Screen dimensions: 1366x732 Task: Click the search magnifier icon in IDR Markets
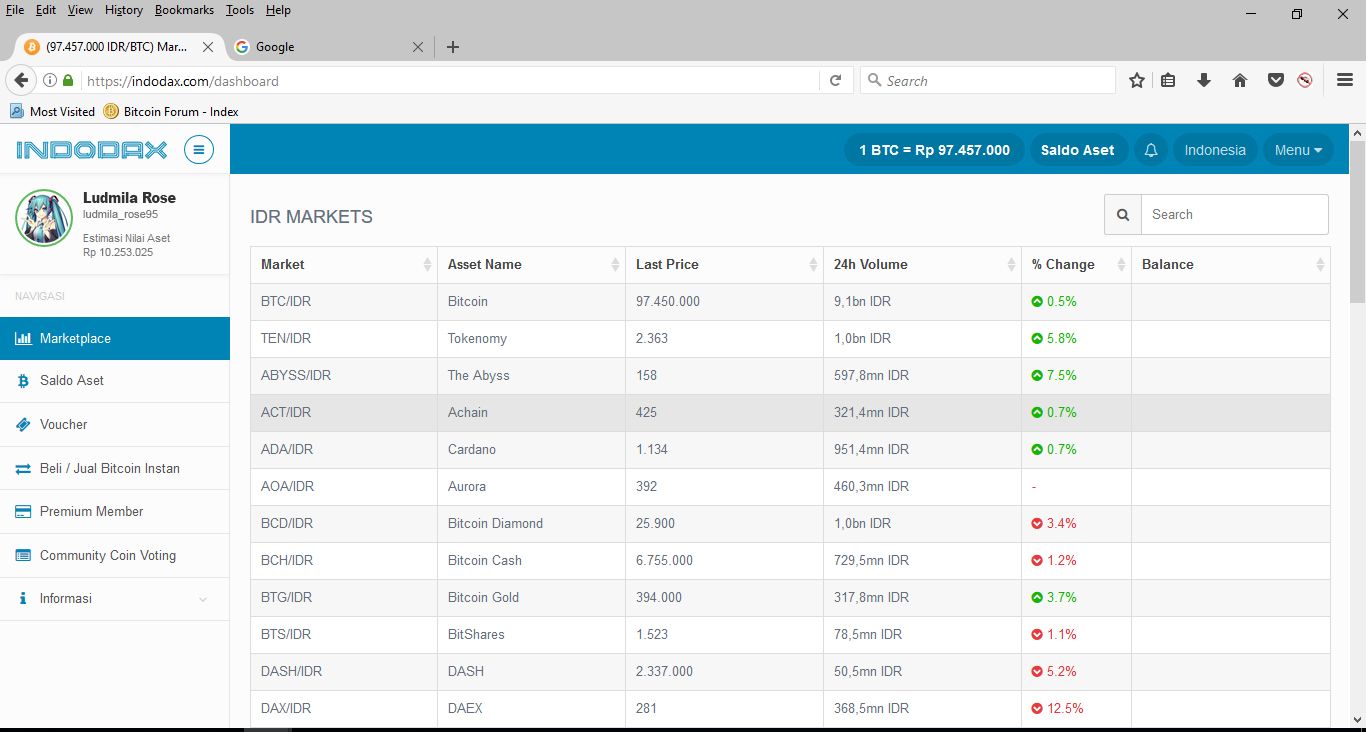1123,214
